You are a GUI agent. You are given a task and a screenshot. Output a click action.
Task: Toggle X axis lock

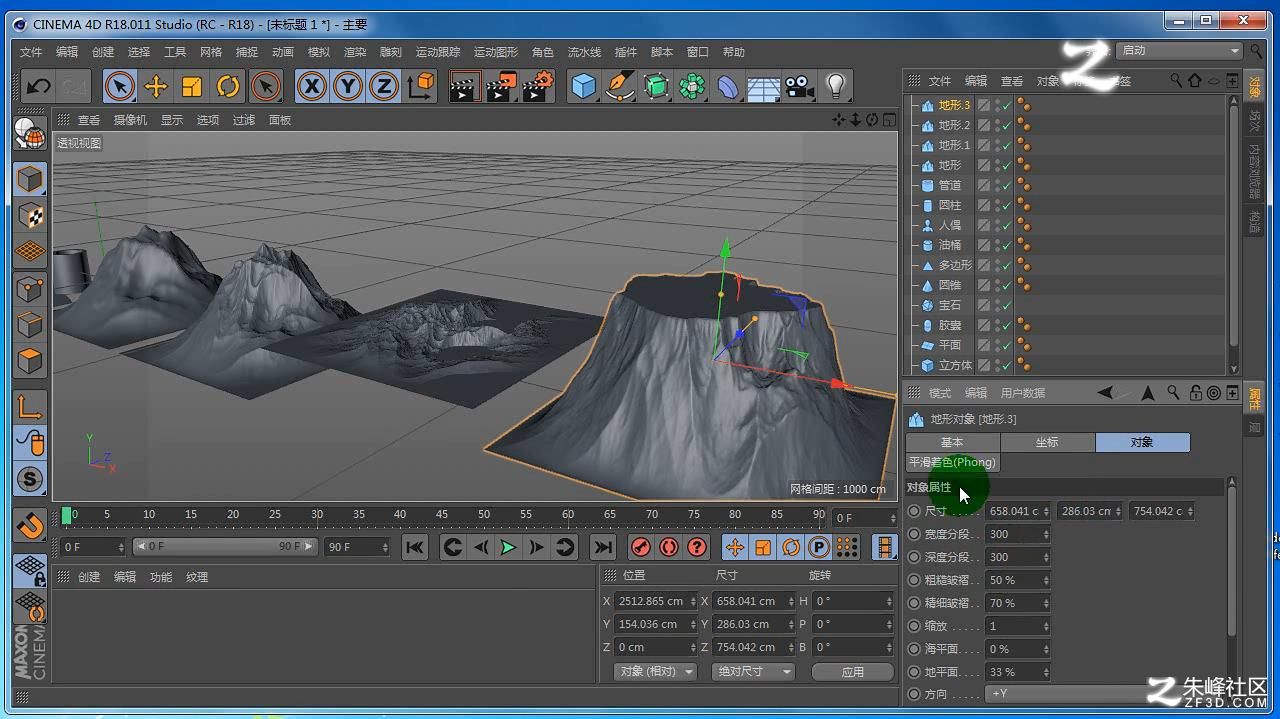[x=312, y=87]
